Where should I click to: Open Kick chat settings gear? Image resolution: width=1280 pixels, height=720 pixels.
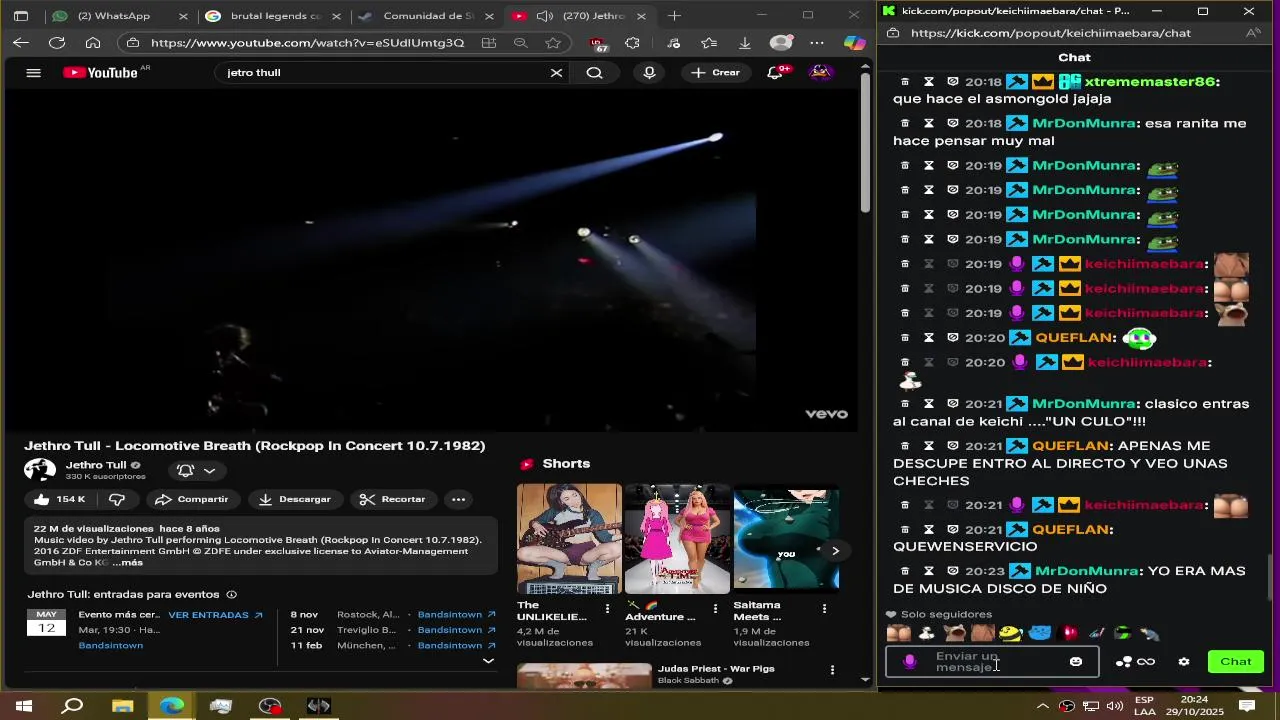click(1184, 662)
